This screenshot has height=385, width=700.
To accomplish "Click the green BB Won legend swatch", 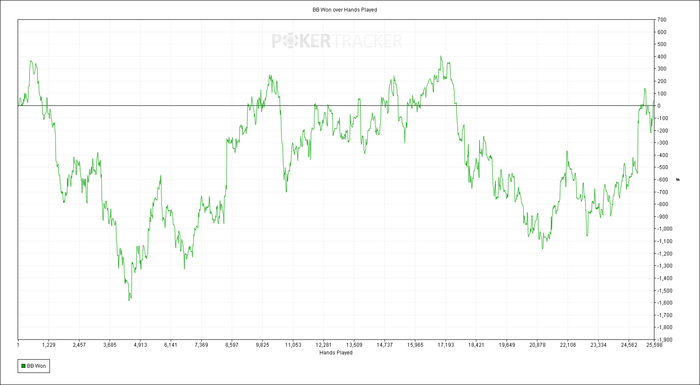I will 23,366.
